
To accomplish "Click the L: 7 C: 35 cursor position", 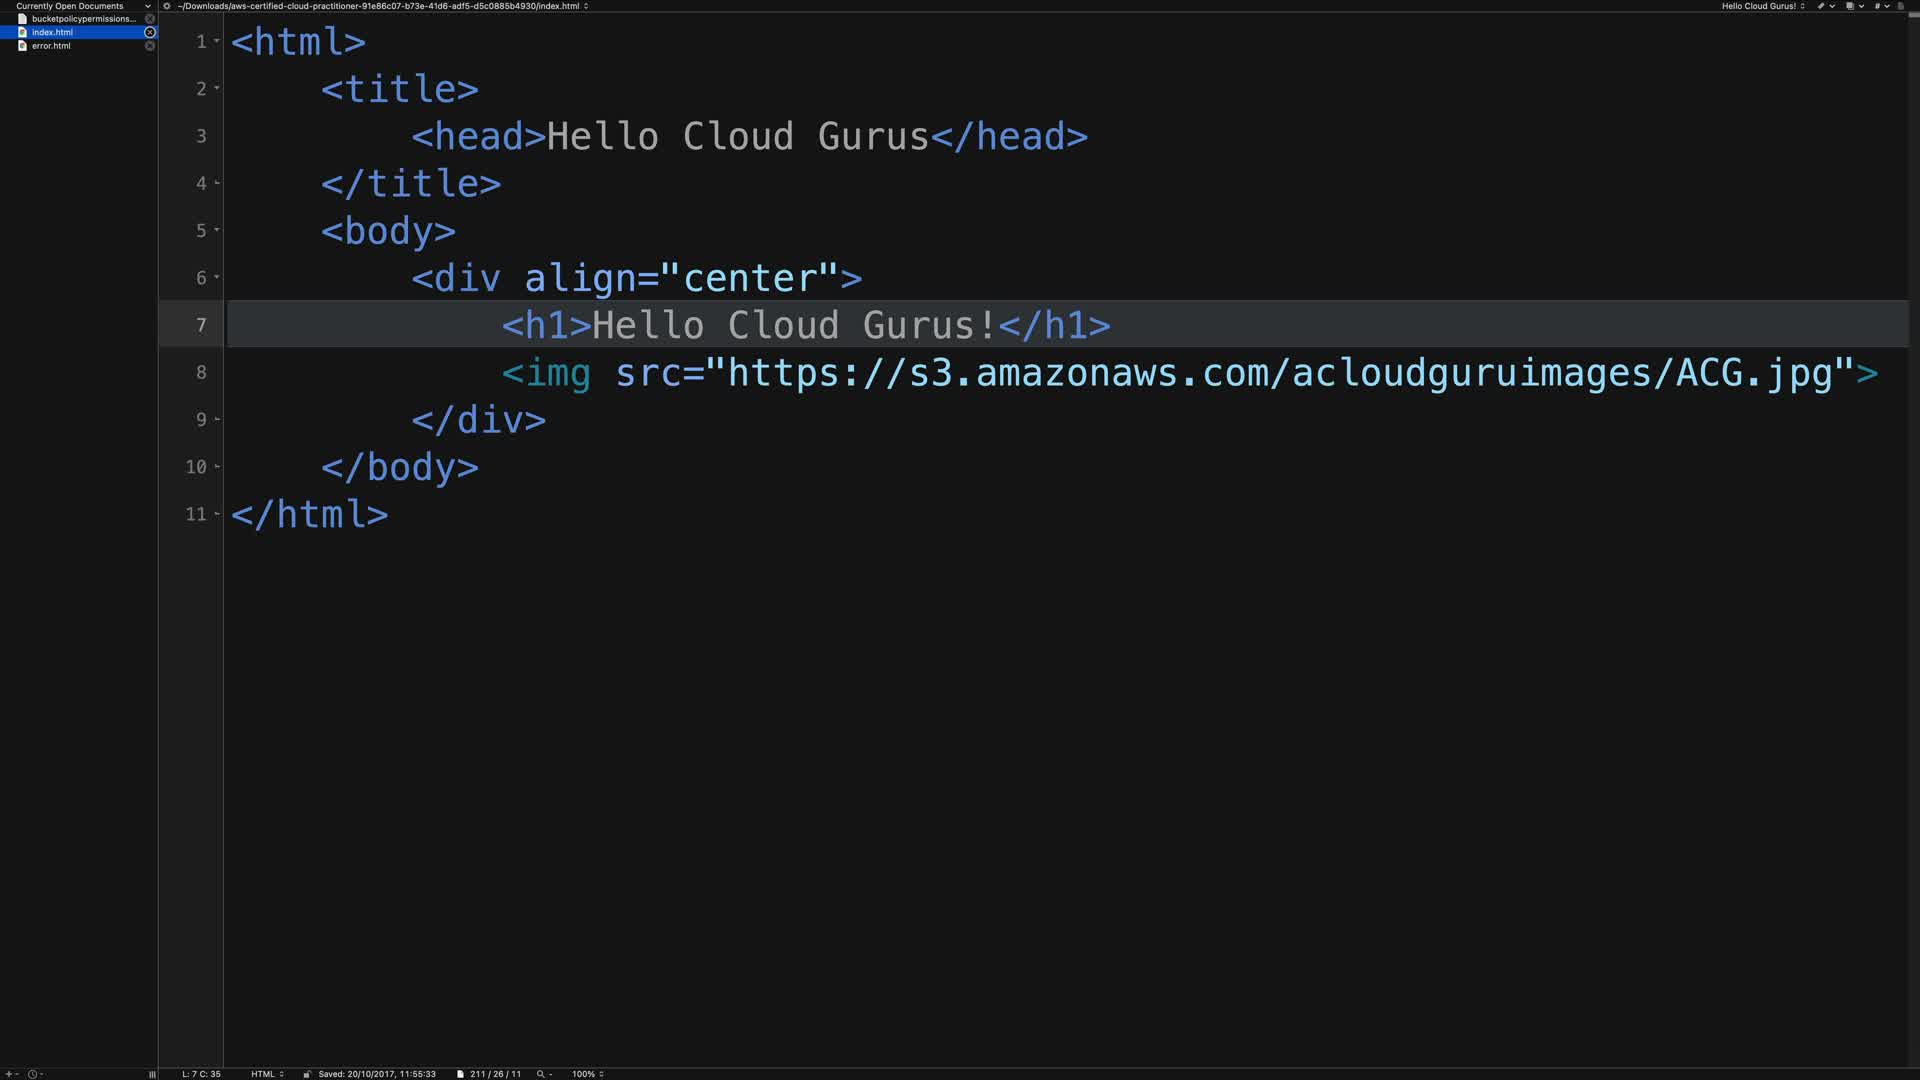I will pos(201,1074).
